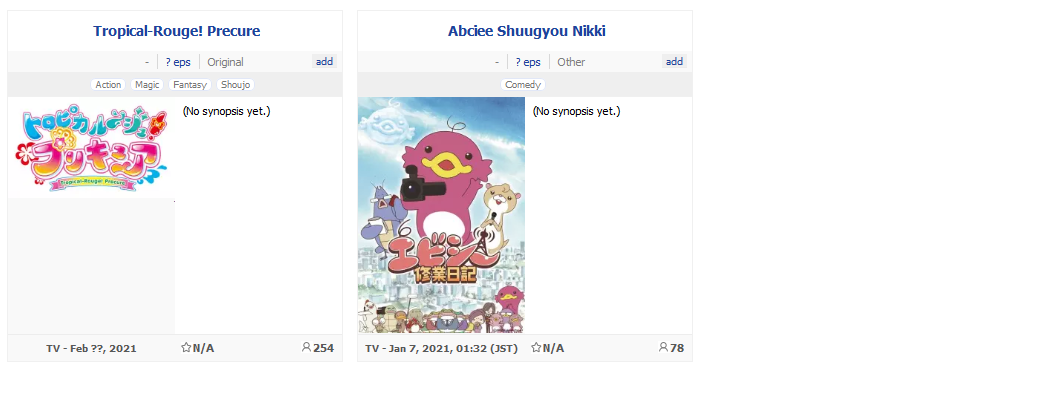Screen dimensions: 1049x396
Task: Click the members icon next to 254
Action: tap(306, 348)
